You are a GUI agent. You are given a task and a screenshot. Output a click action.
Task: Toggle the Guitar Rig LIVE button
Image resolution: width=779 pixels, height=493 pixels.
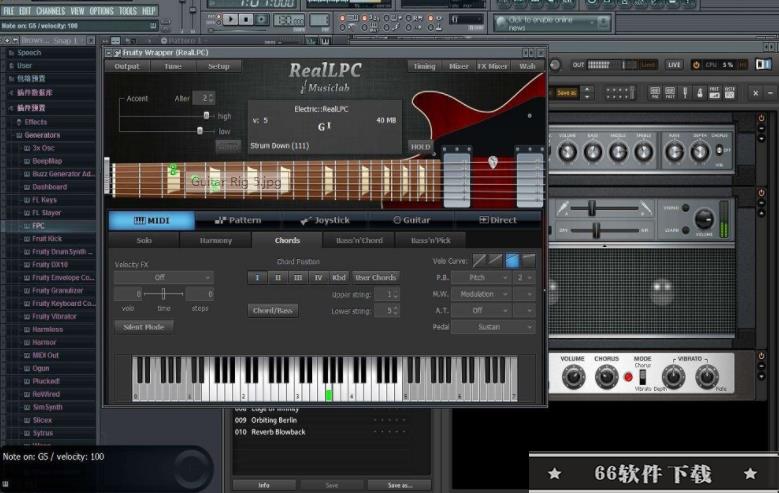click(674, 65)
